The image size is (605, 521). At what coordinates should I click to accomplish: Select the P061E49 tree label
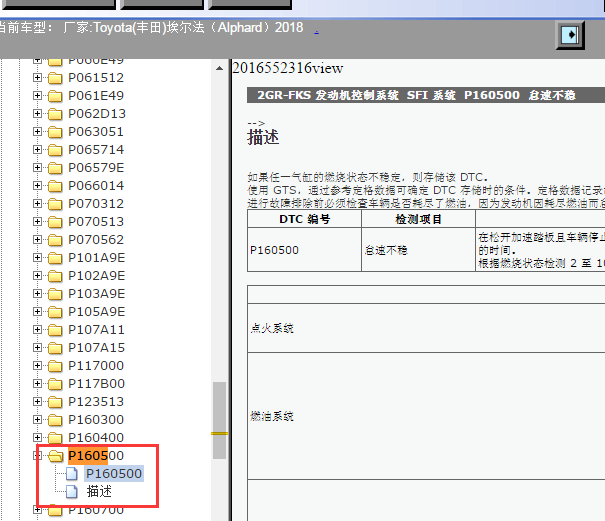[x=96, y=95]
